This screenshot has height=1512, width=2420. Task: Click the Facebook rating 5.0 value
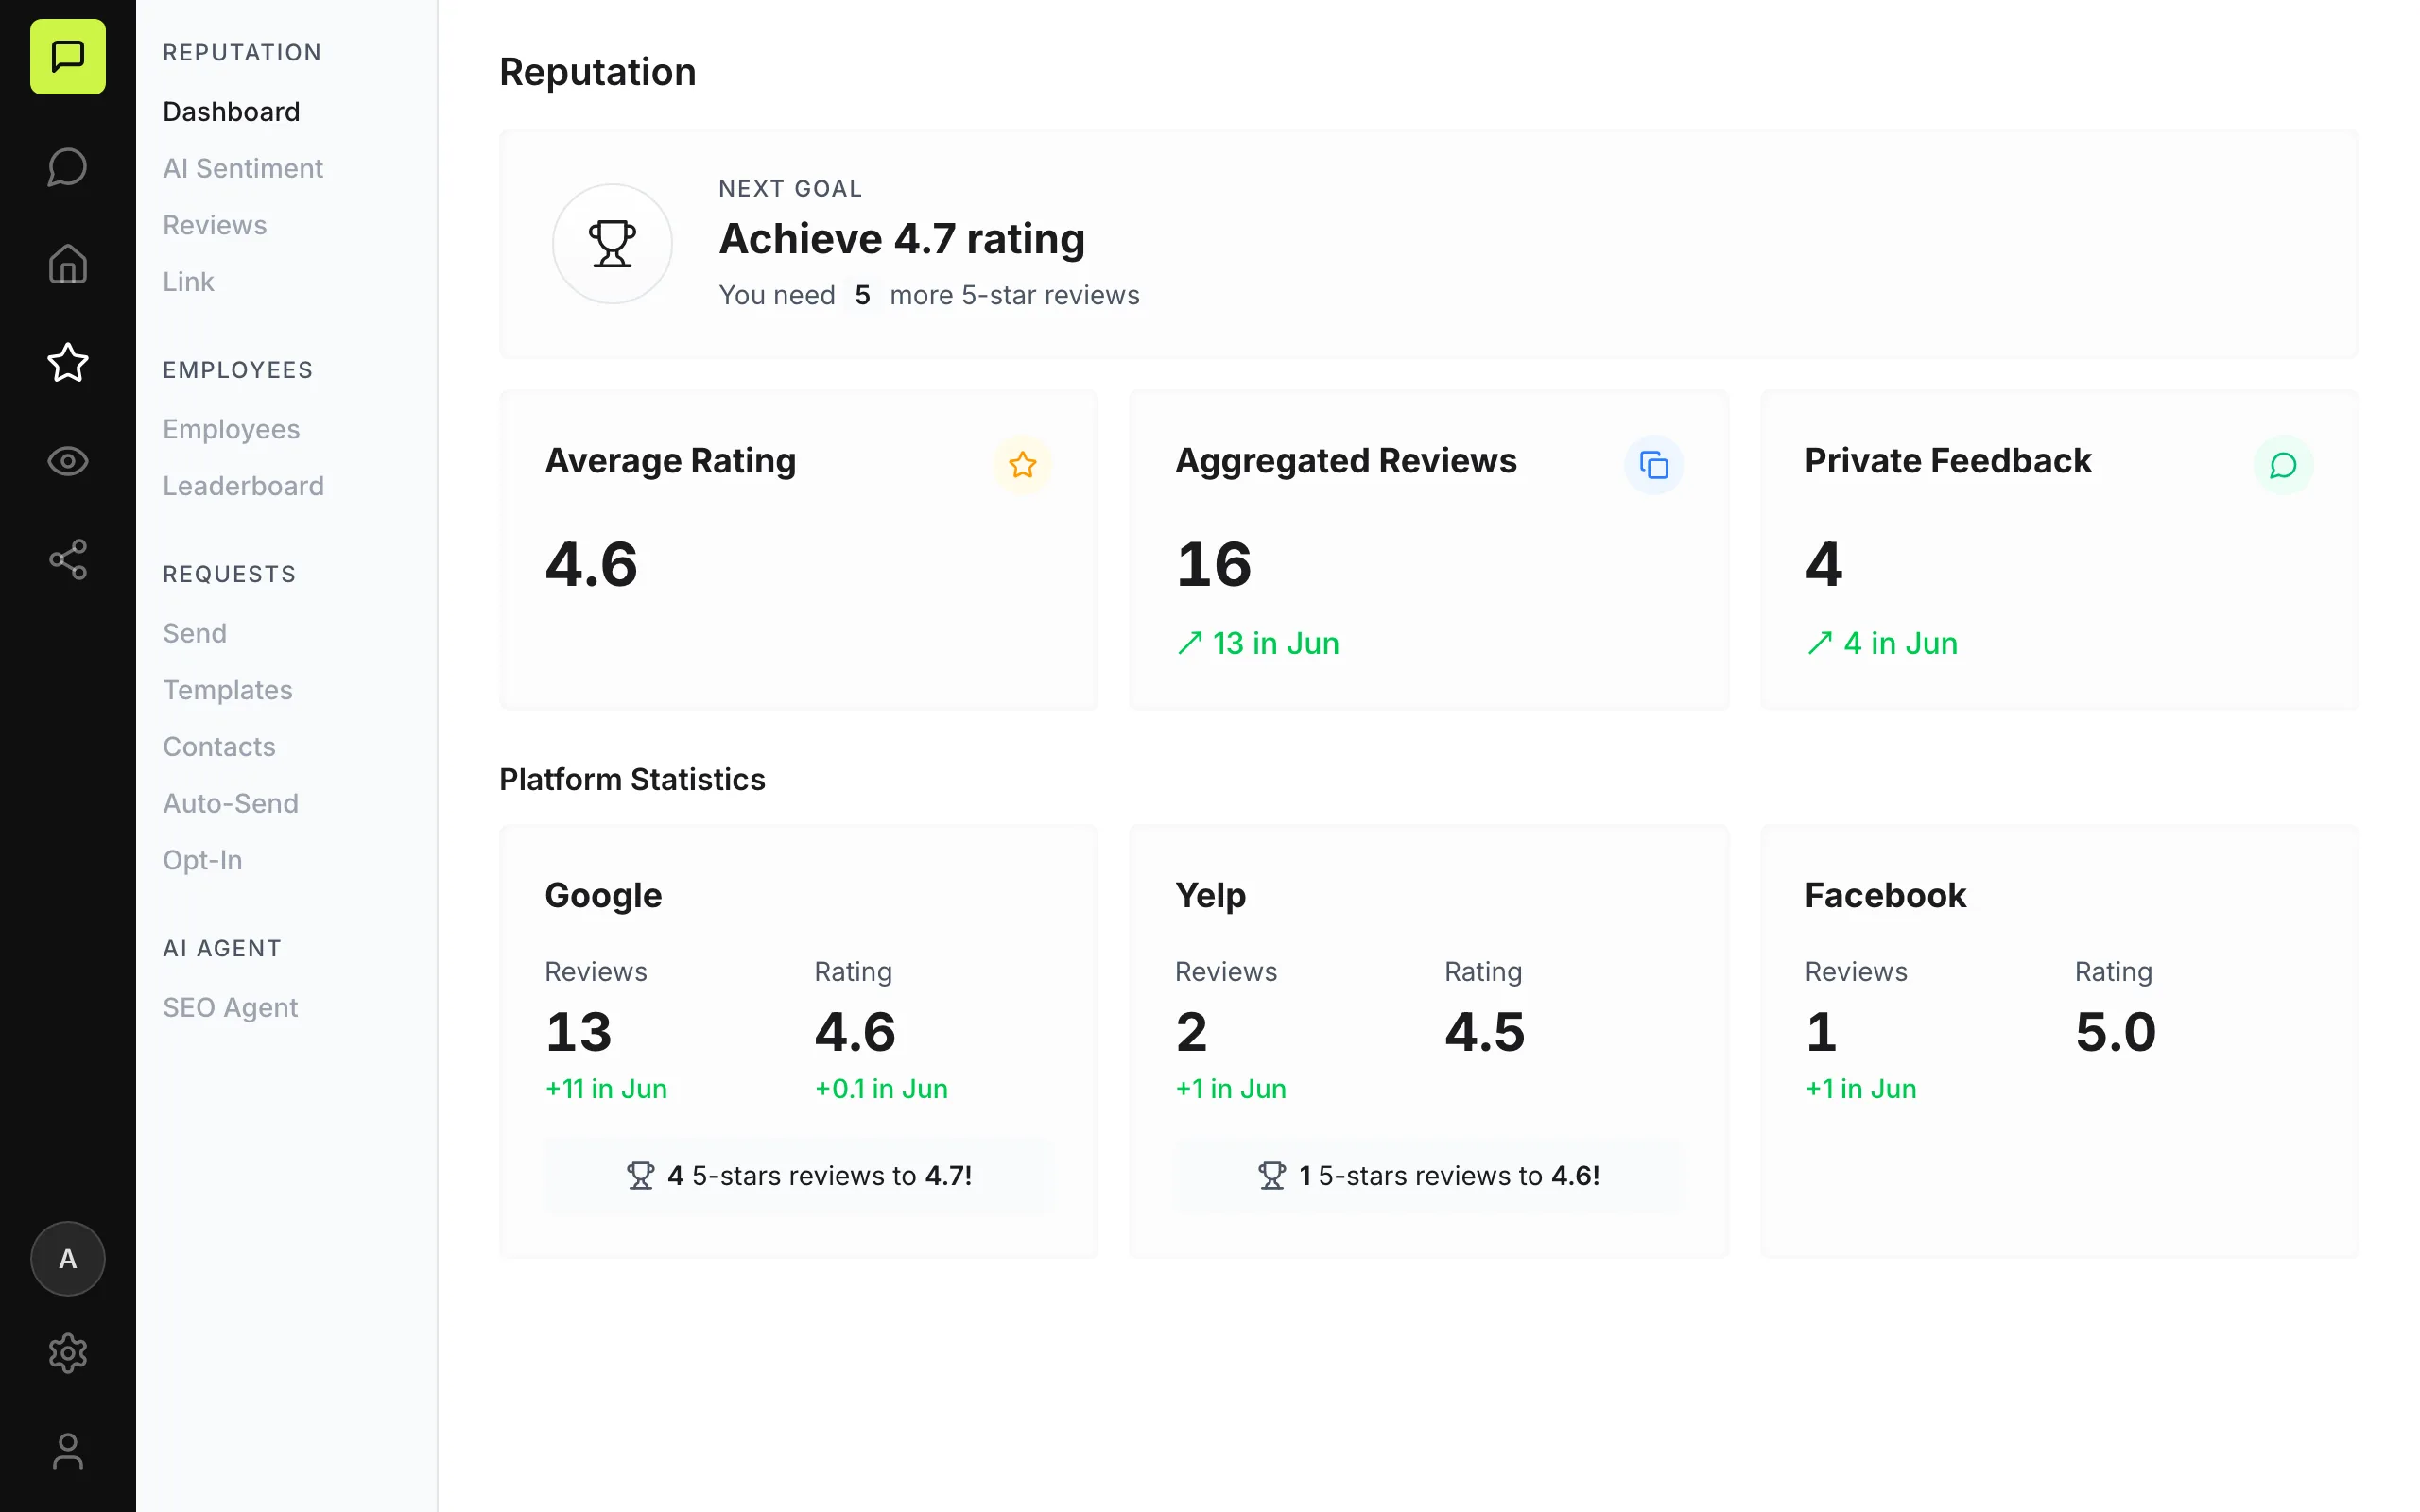[2115, 1031]
